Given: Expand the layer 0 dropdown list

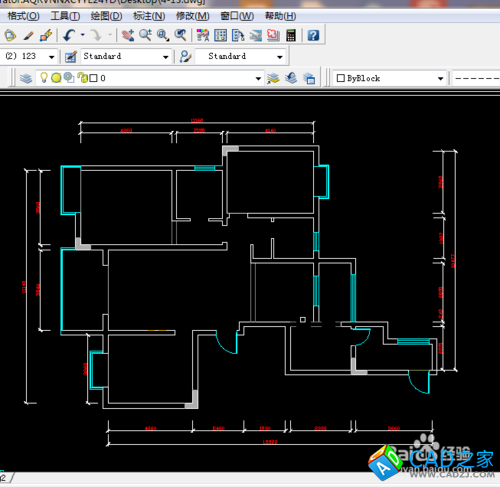Looking at the screenshot, I should [258, 79].
